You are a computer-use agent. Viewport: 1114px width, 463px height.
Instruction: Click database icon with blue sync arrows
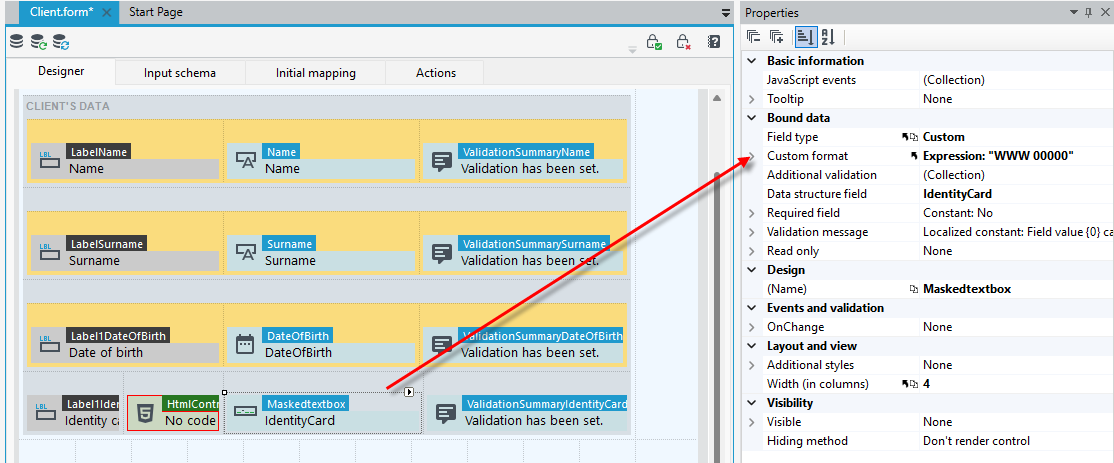coord(62,43)
